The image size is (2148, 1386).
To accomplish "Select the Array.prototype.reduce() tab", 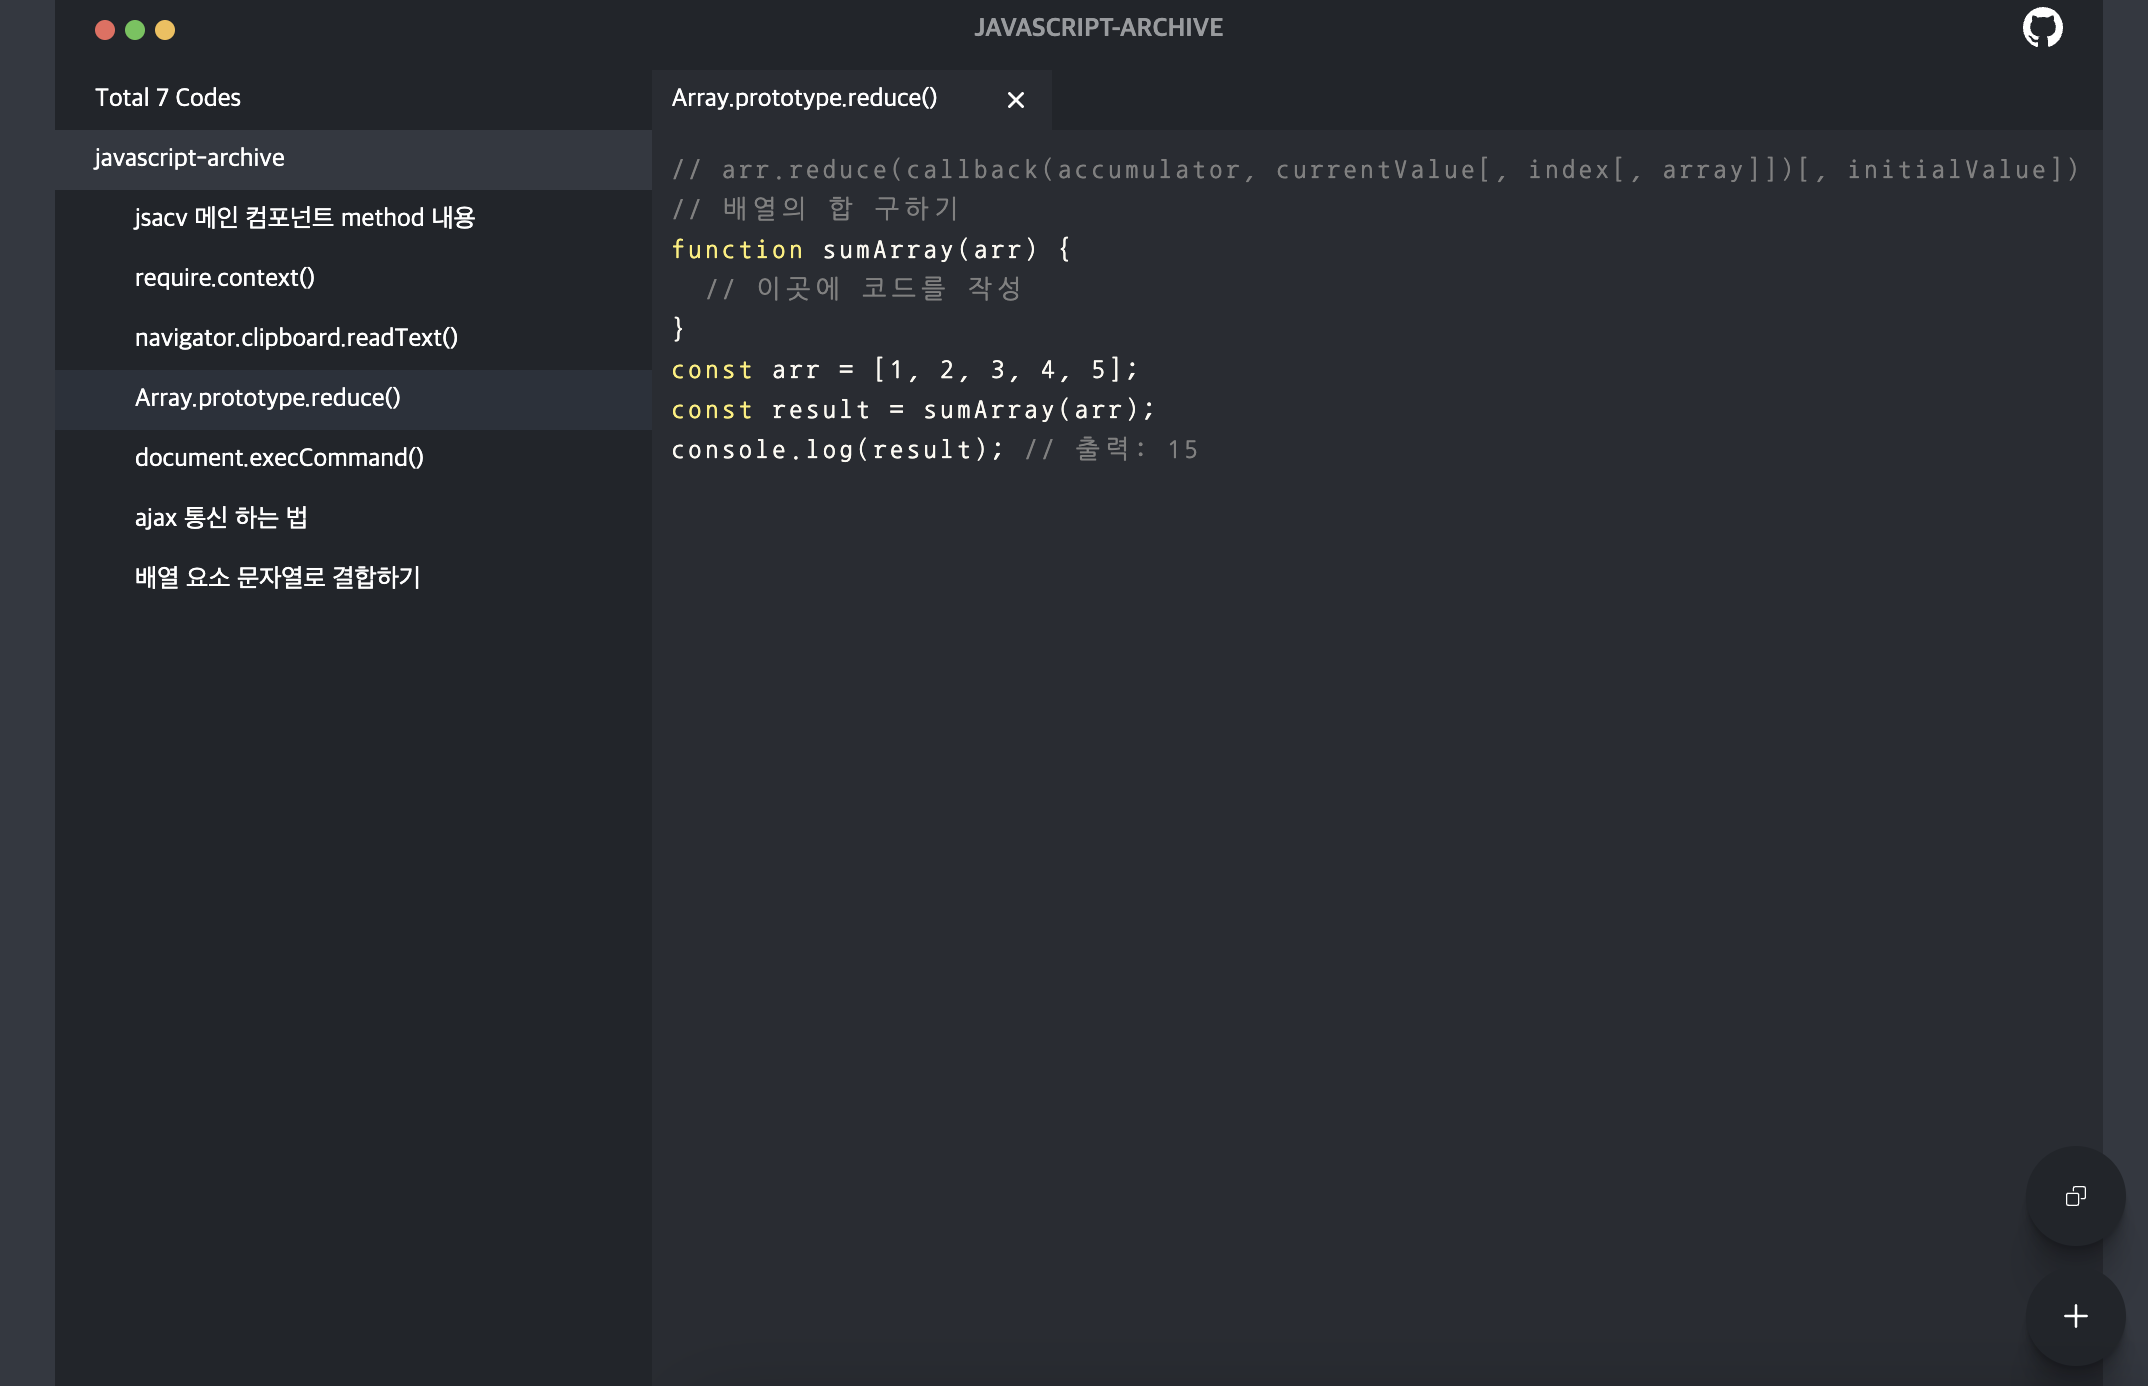I will pyautogui.click(x=804, y=98).
